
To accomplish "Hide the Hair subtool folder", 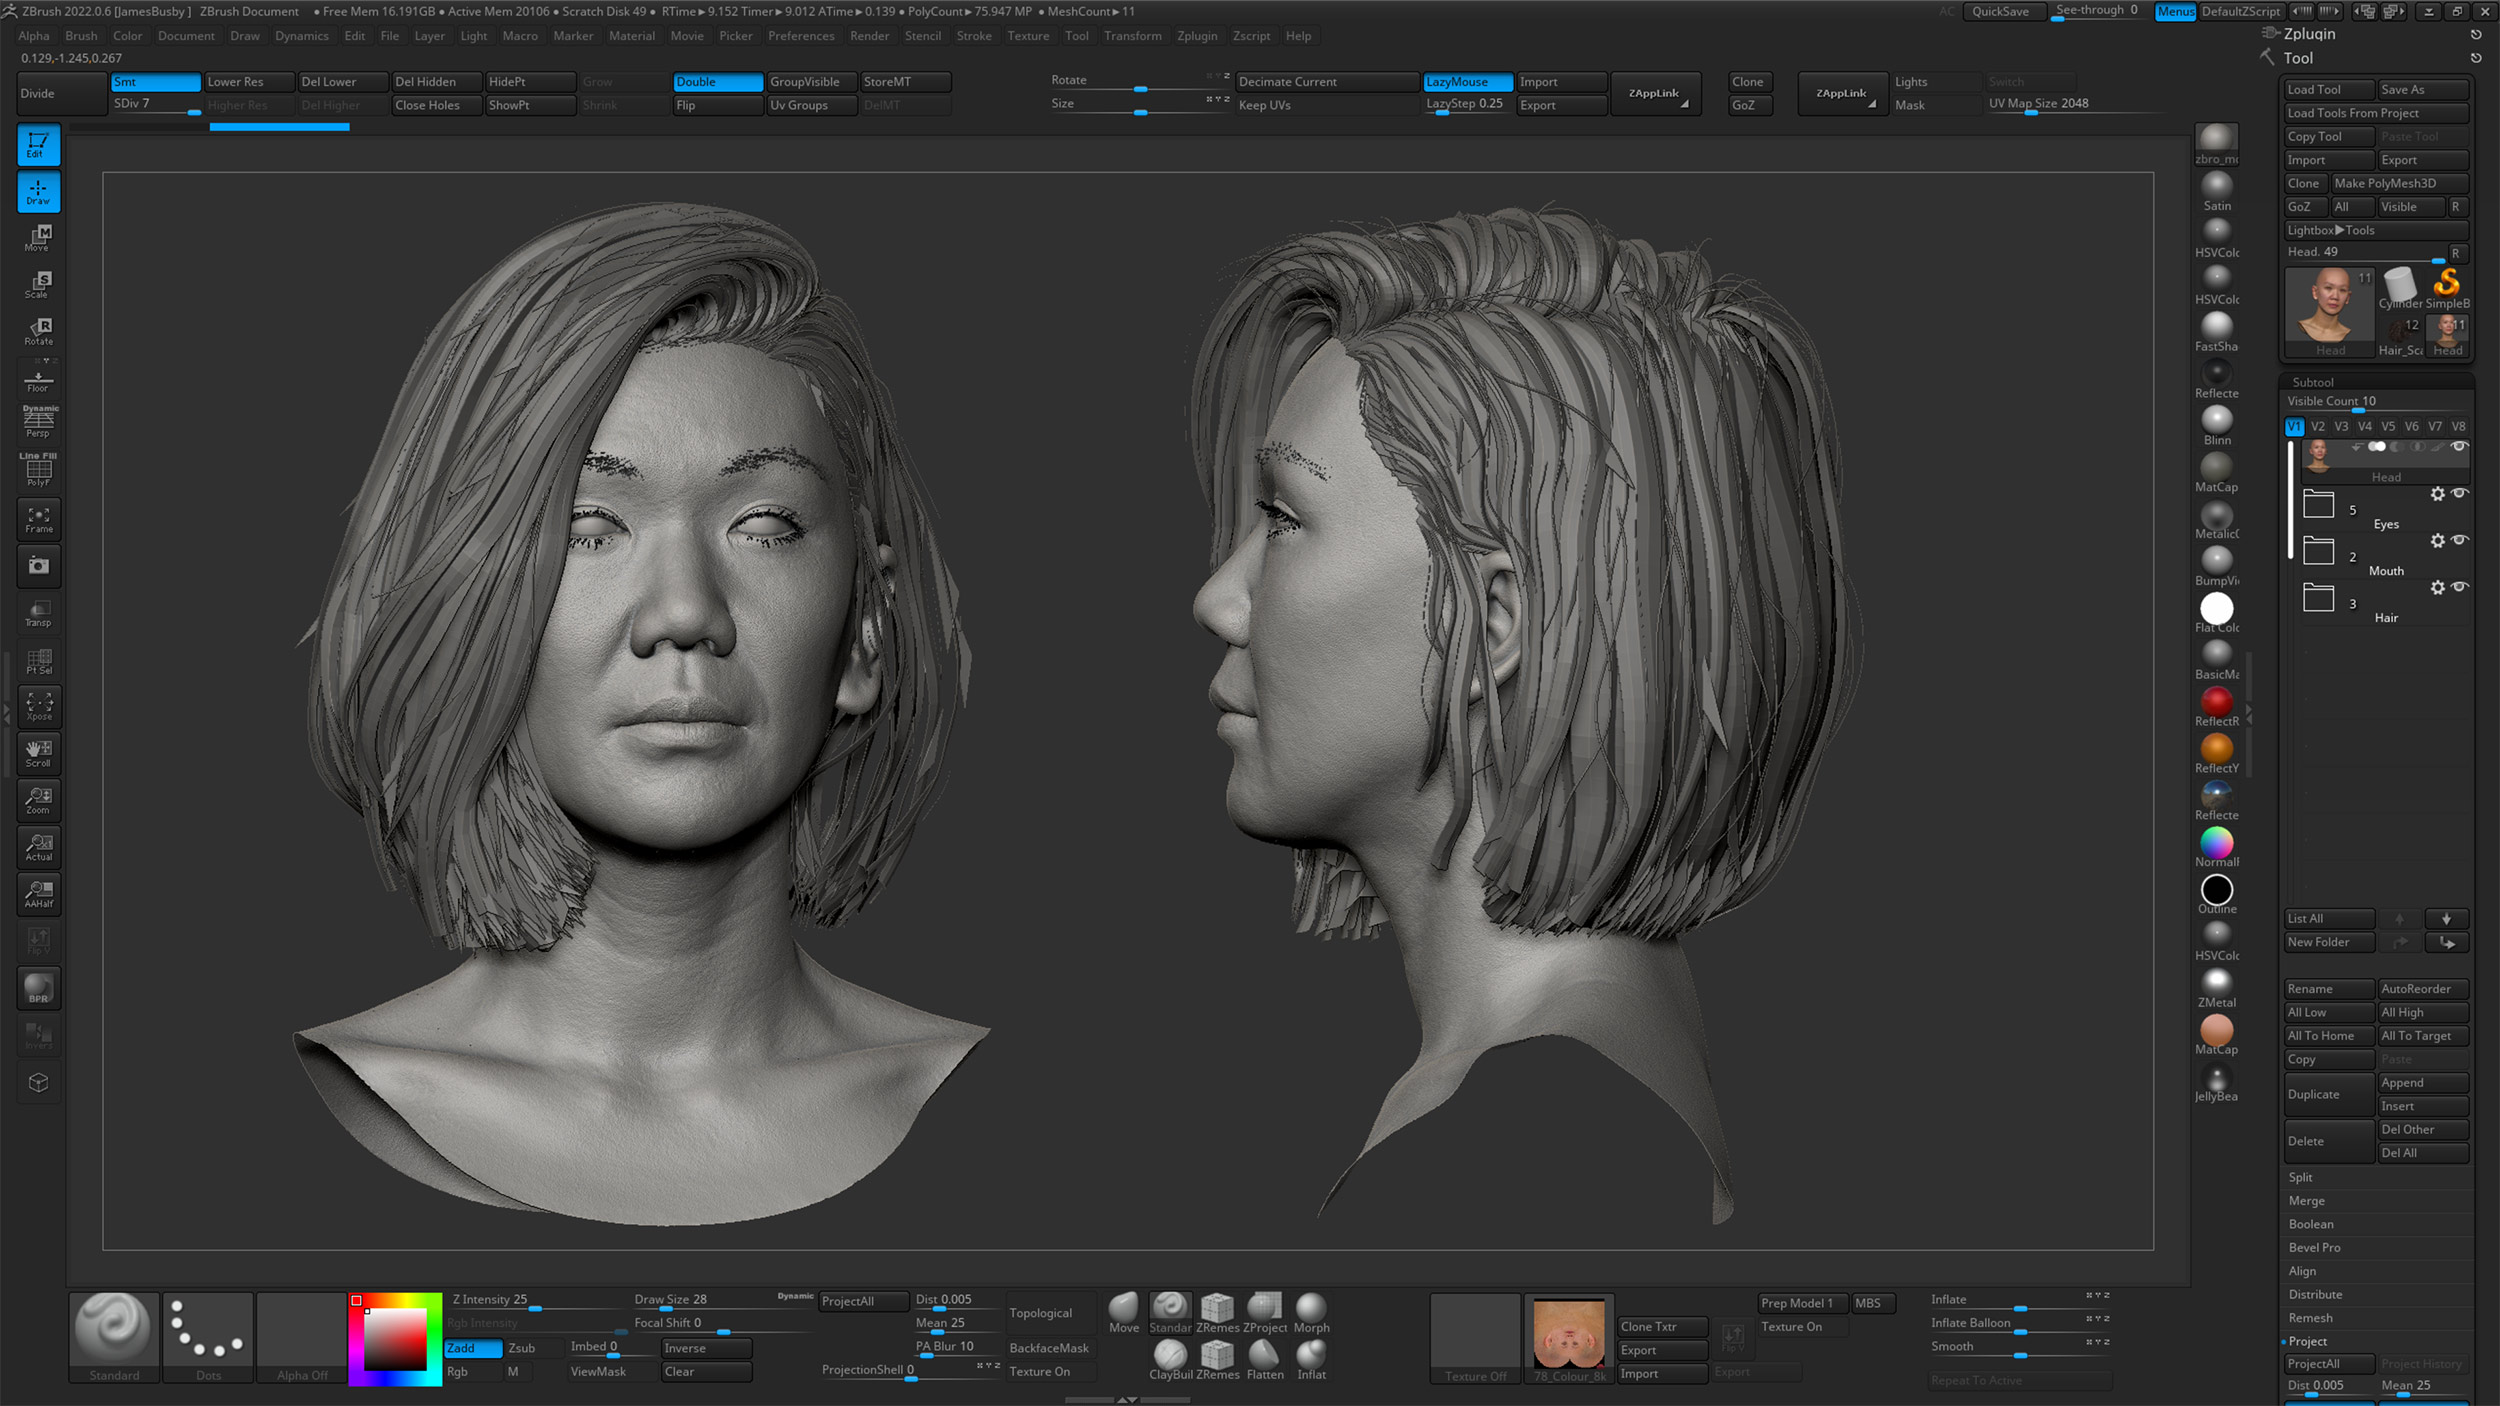I will coord(2459,588).
